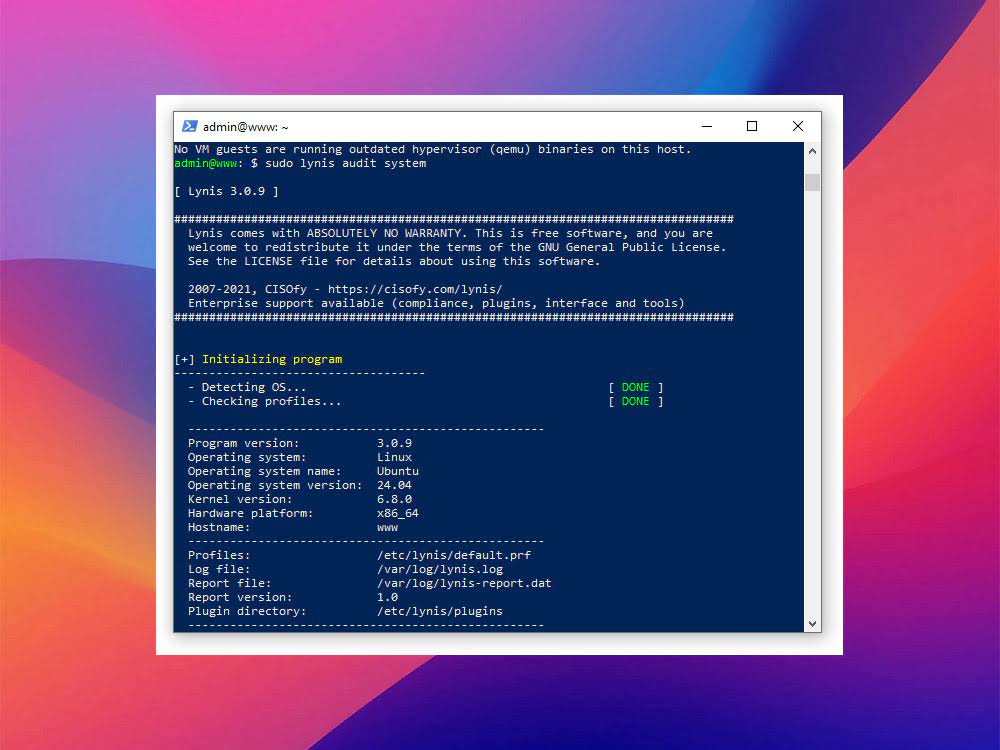Click the scrollbar down arrow
Viewport: 1000px width, 750px height.
(x=812, y=624)
